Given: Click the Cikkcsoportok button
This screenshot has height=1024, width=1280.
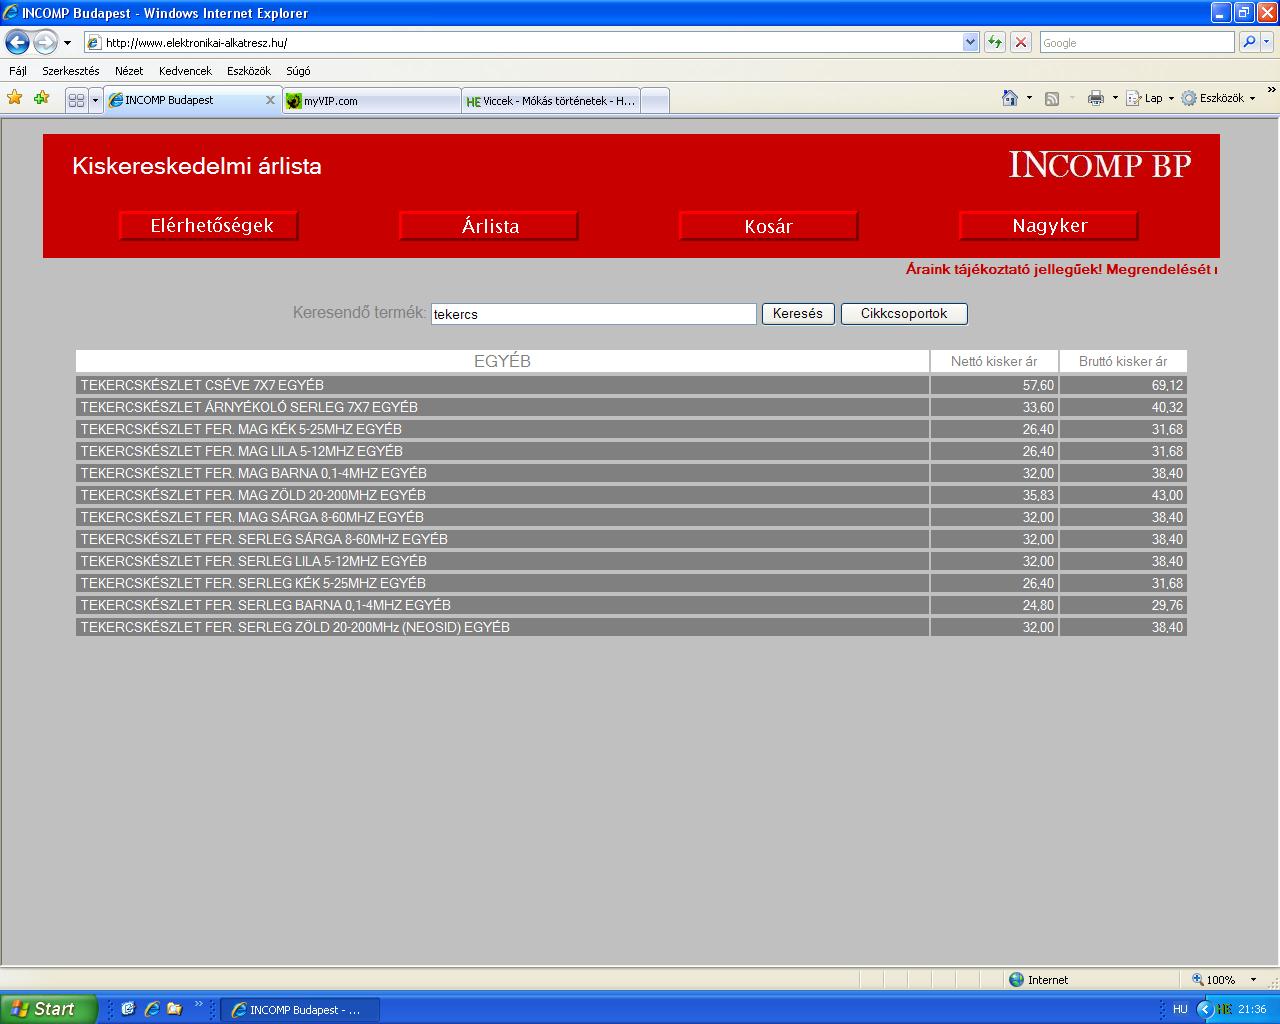Looking at the screenshot, I should (x=904, y=314).
